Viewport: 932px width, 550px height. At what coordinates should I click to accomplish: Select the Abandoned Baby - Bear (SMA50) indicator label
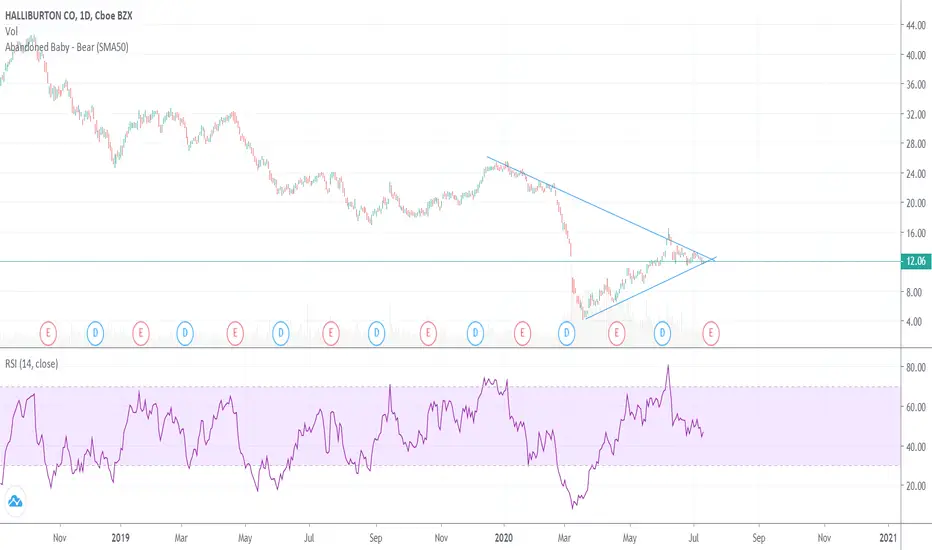click(x=67, y=47)
